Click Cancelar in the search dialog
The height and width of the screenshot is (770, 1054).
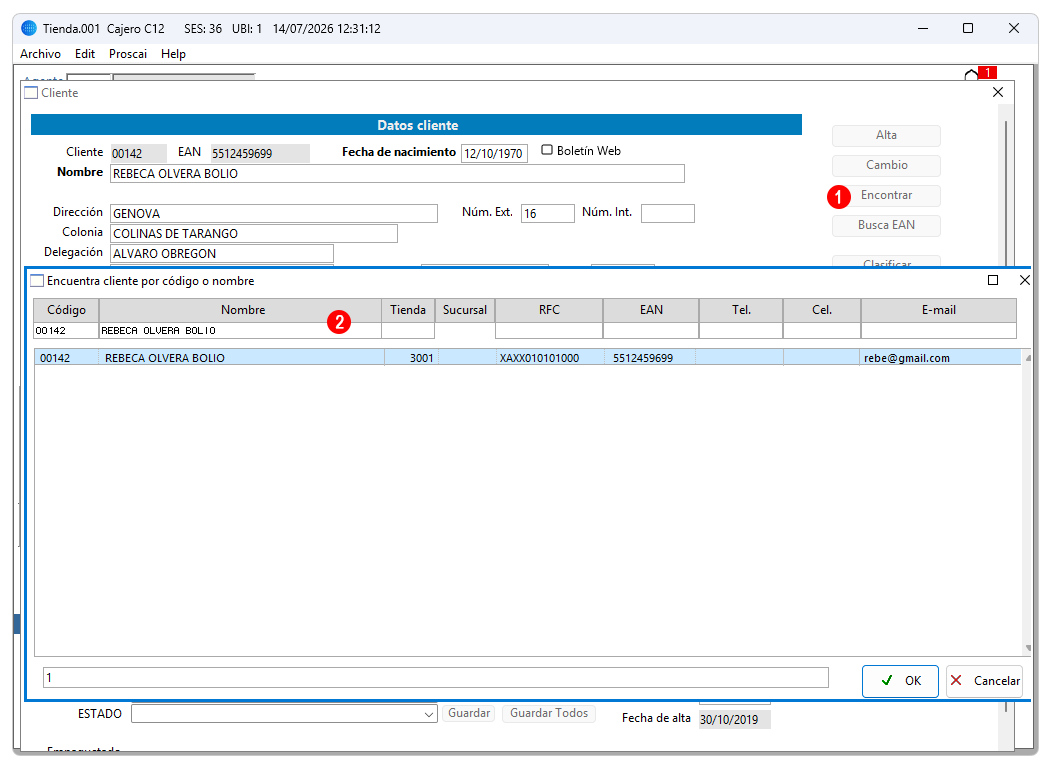[x=985, y=681]
